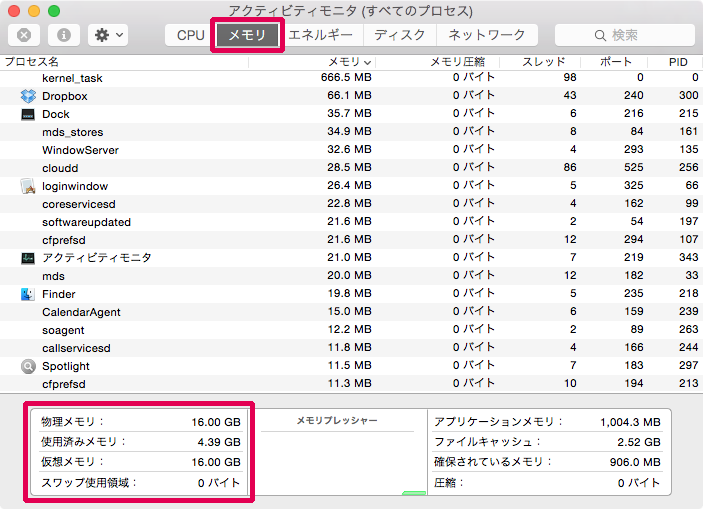The image size is (703, 509).
Task: Click the 666.5 MB memory value
Action: point(346,77)
